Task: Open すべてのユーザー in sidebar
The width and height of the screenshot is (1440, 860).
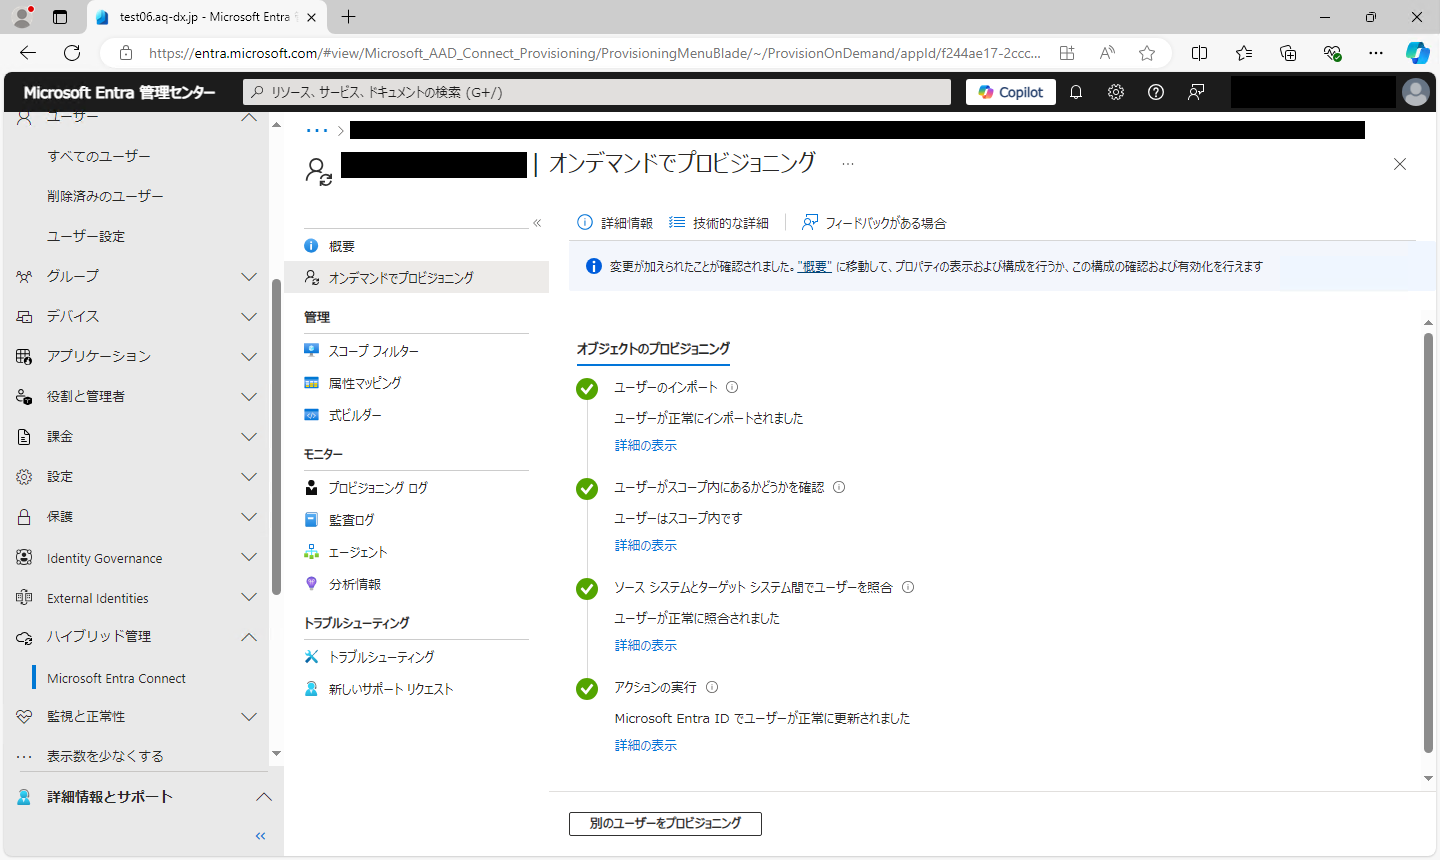Action: tap(99, 156)
